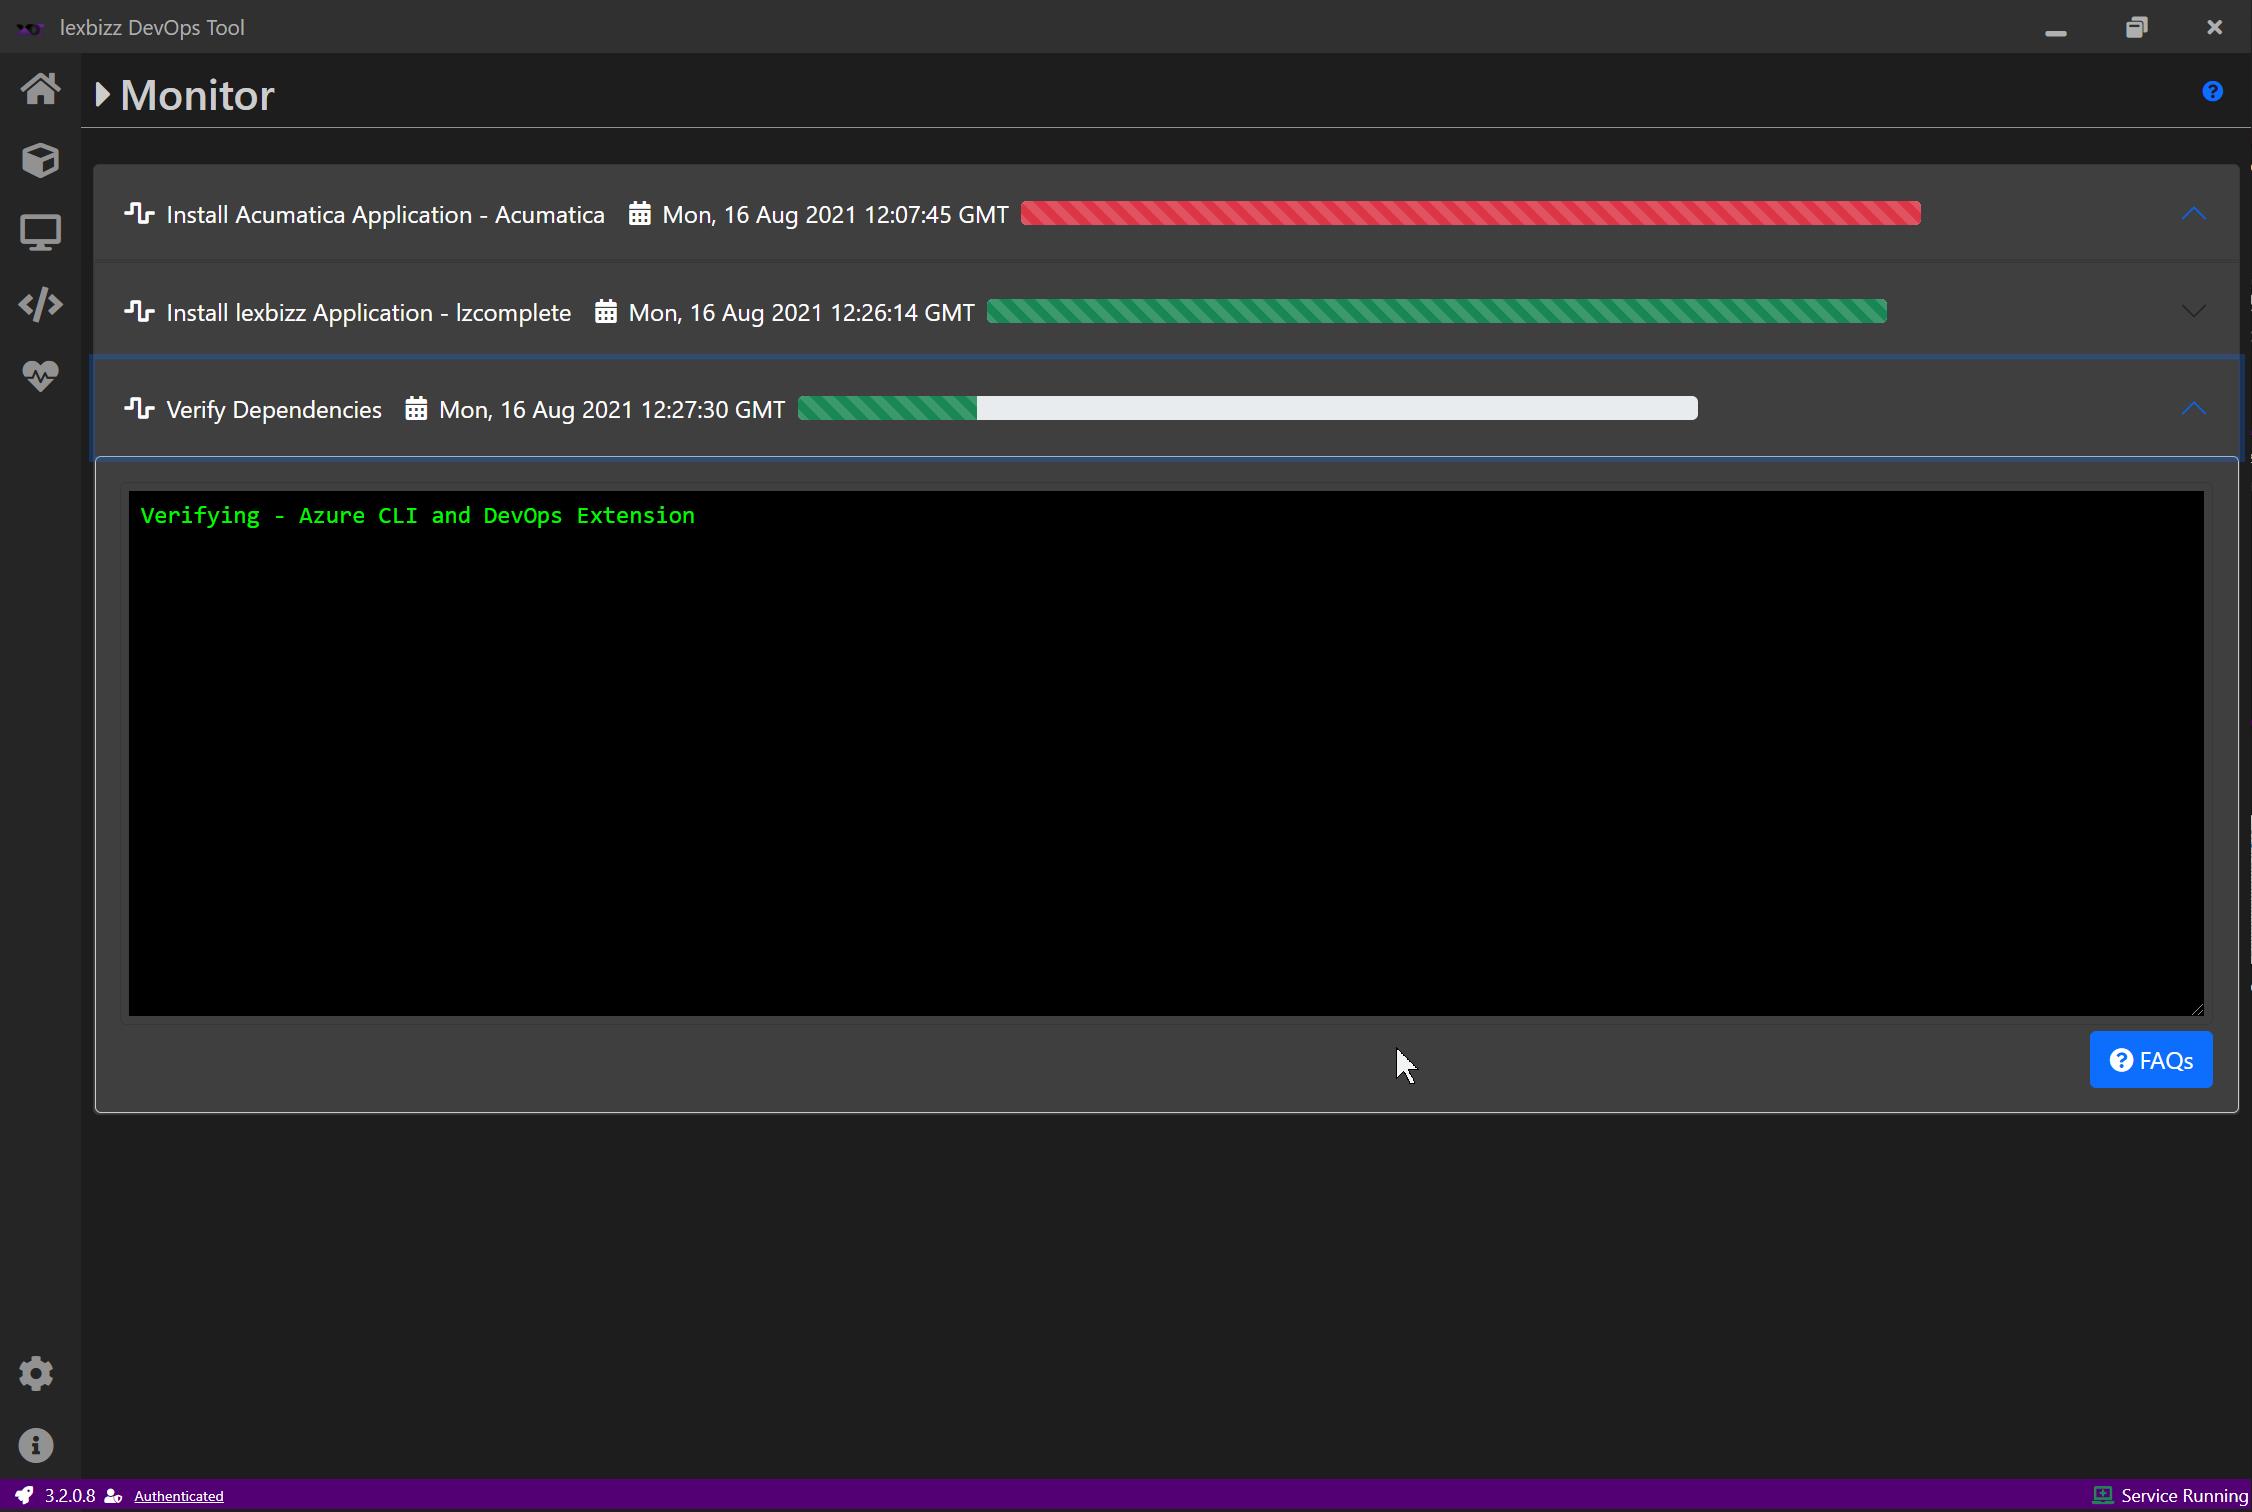
Task: Click calendar icon for 12:27:30 GMT entry
Action: click(416, 409)
